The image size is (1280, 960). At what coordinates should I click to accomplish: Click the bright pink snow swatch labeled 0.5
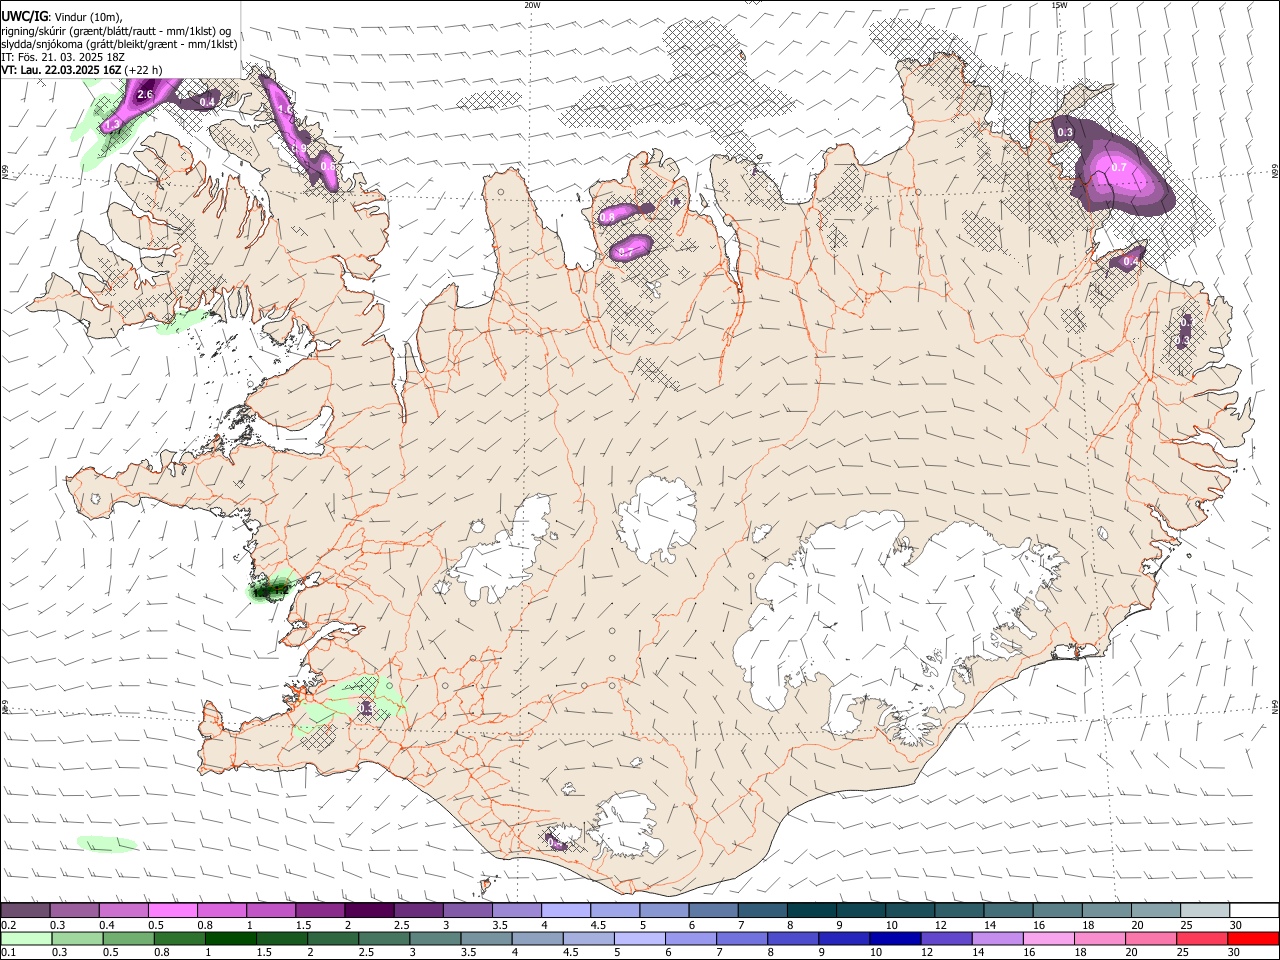172,911
